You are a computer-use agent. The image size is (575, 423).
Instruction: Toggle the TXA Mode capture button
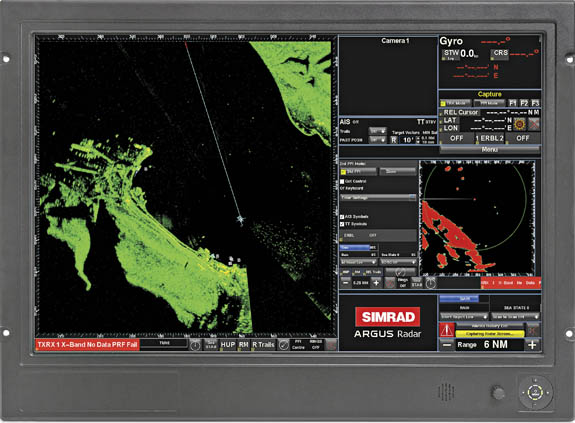point(456,103)
